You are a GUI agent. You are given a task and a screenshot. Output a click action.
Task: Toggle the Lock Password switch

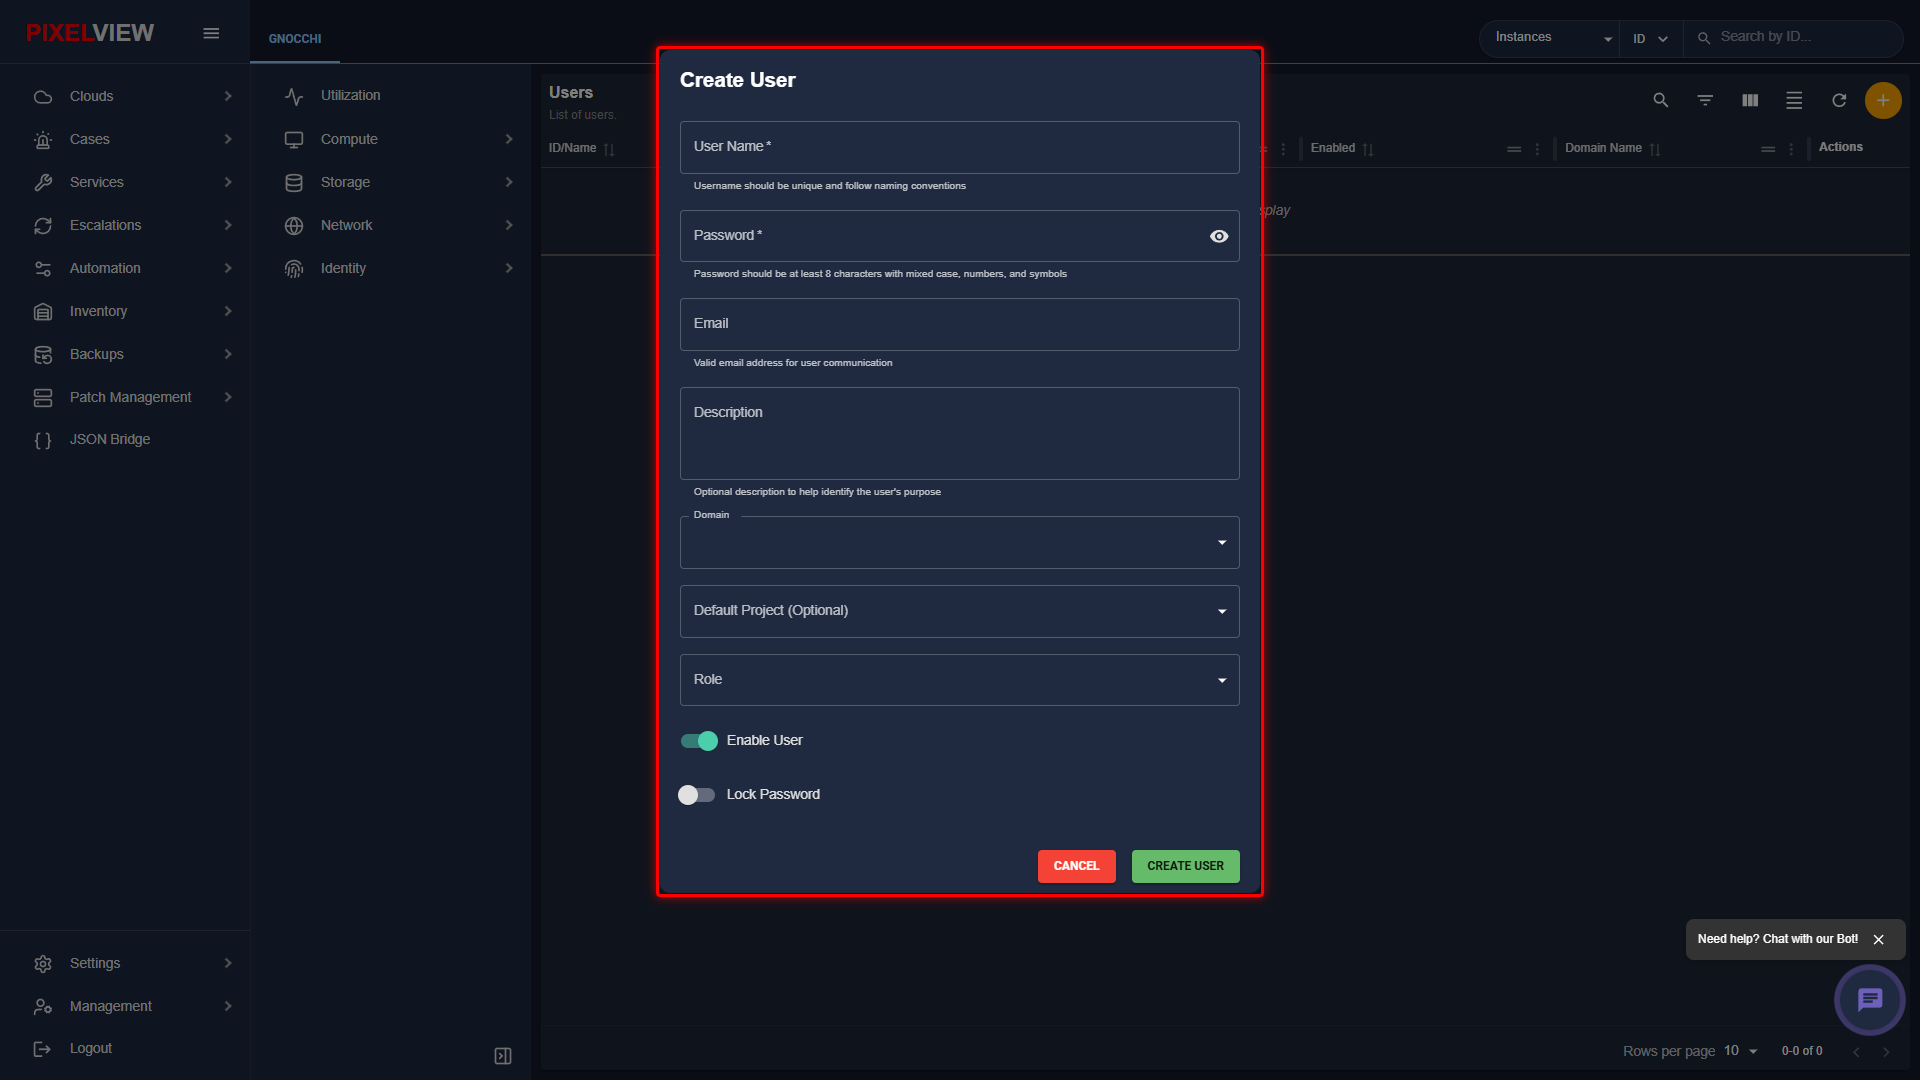click(x=697, y=795)
